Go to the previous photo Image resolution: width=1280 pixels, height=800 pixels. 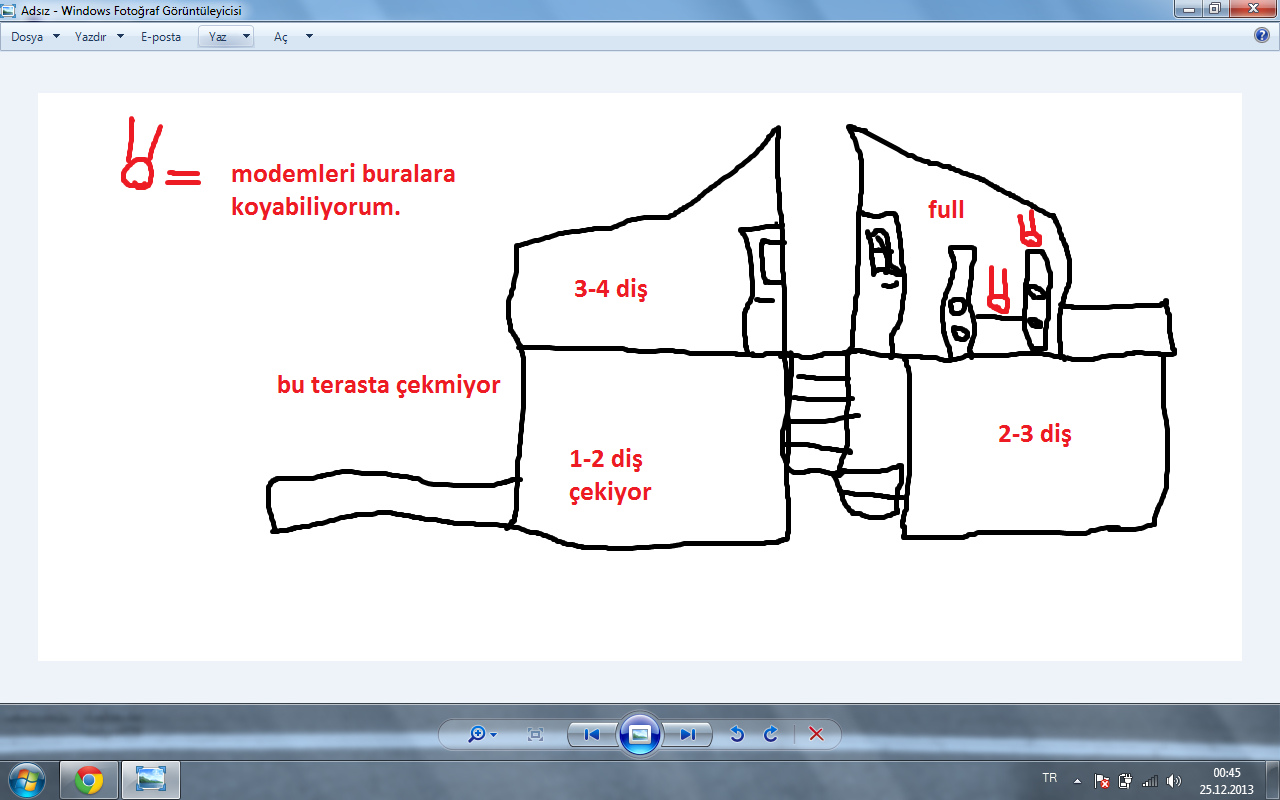pos(592,734)
